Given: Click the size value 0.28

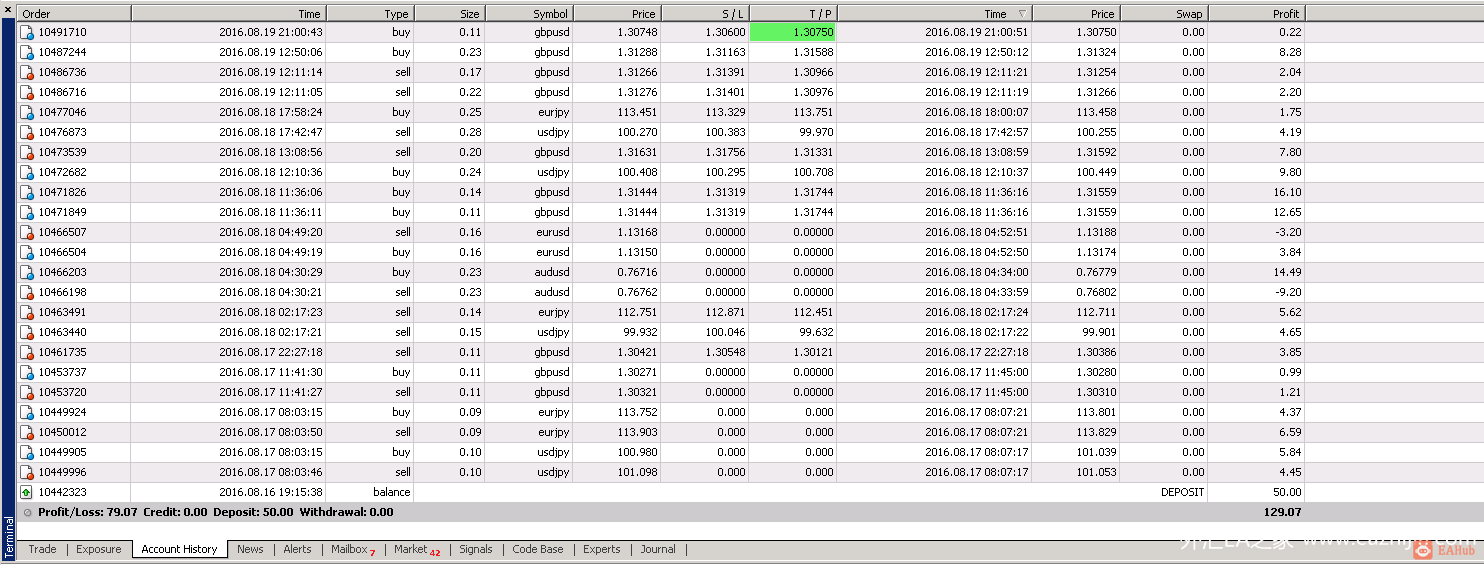Looking at the screenshot, I should click(468, 132).
